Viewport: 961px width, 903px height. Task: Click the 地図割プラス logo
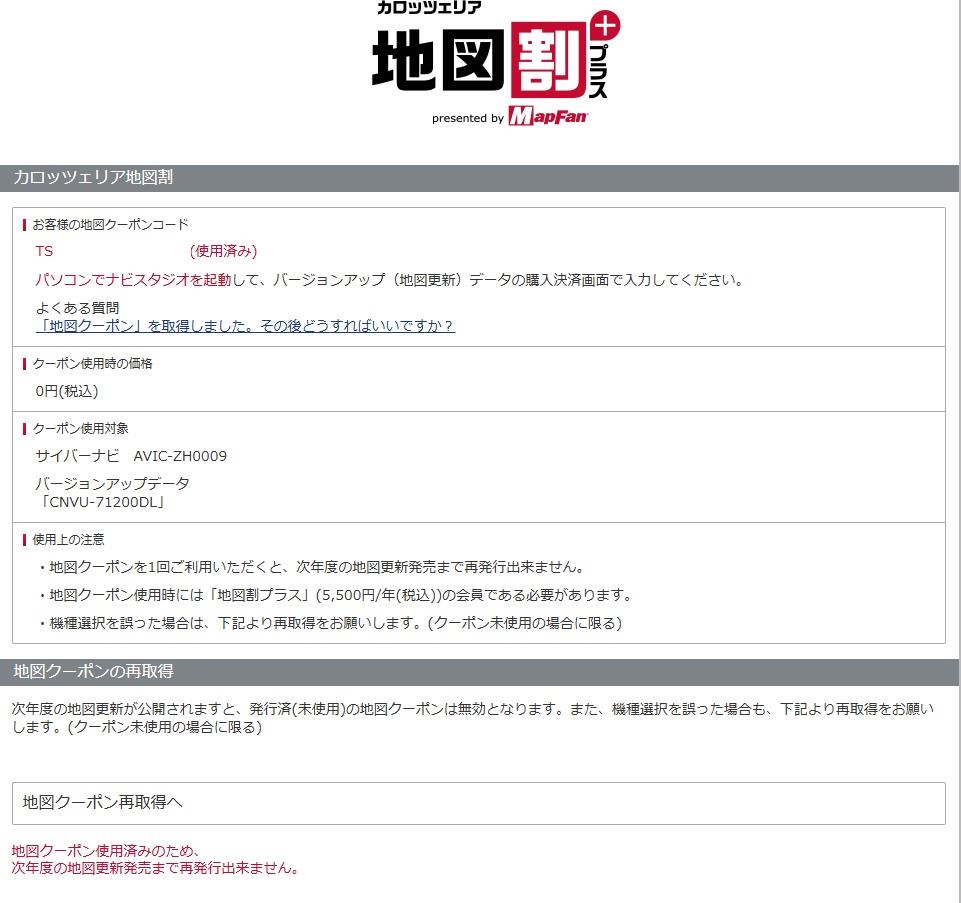496,59
